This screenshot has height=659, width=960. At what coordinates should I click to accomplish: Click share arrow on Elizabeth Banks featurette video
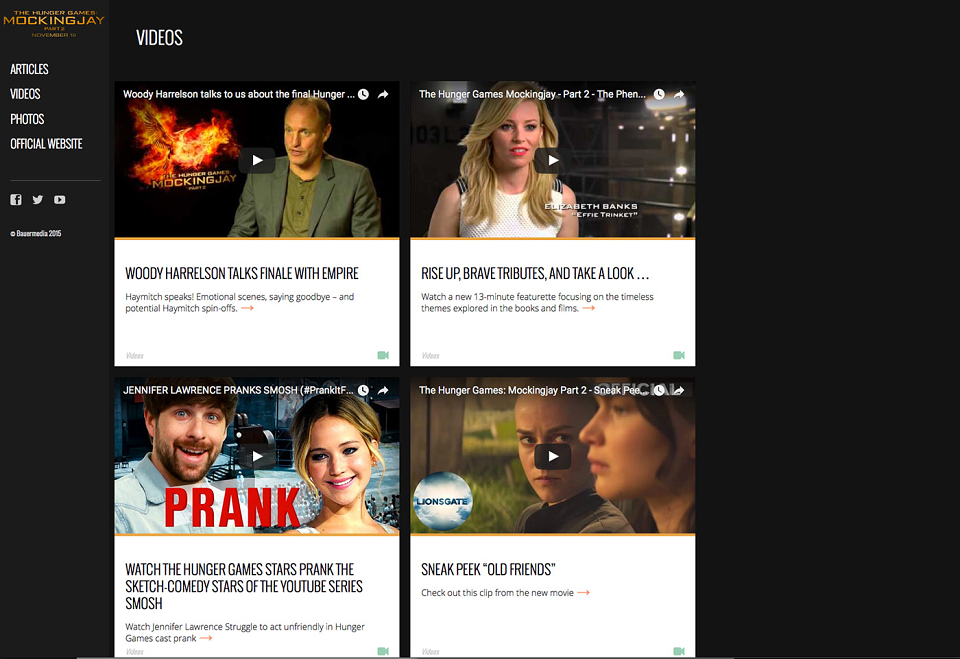(x=679, y=94)
